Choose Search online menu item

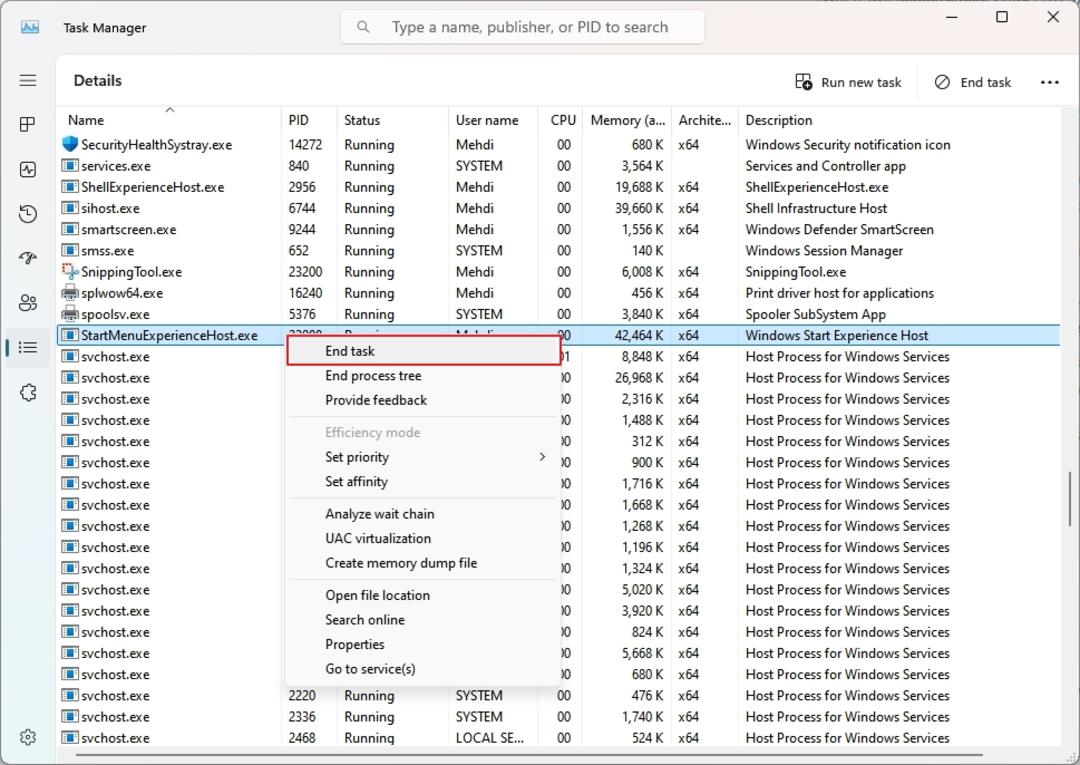423,620
